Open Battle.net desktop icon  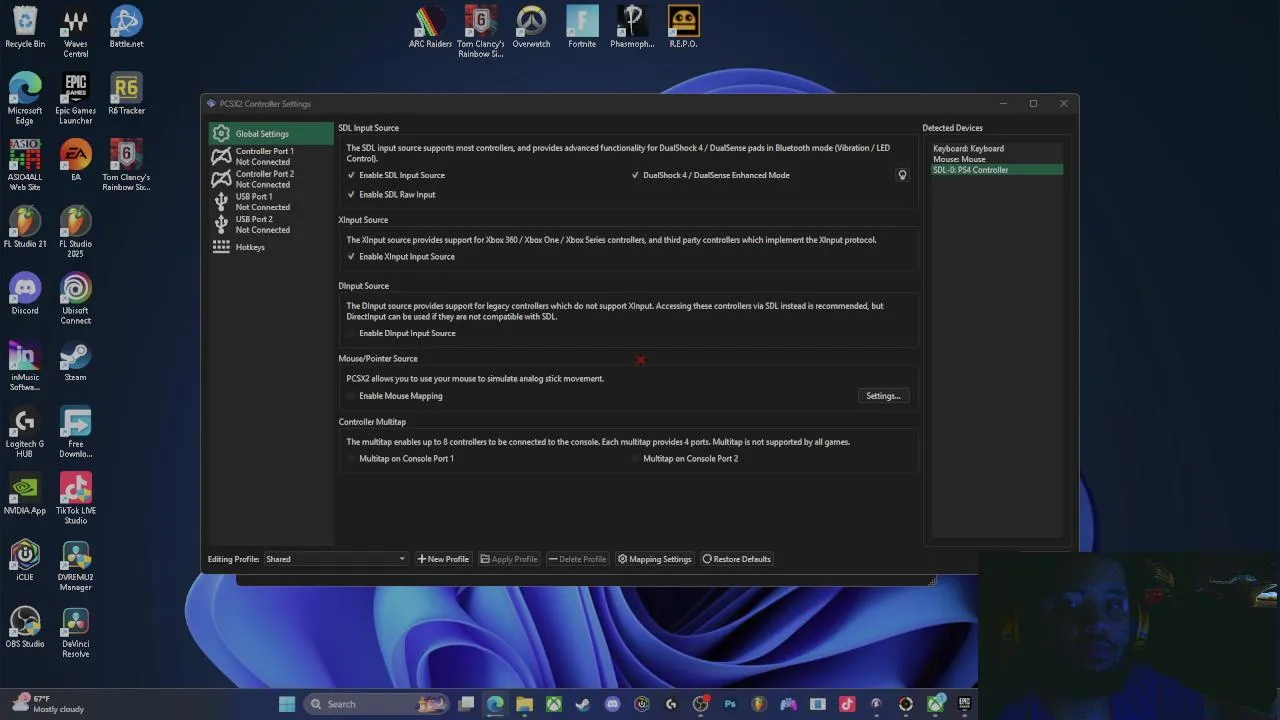point(126,28)
